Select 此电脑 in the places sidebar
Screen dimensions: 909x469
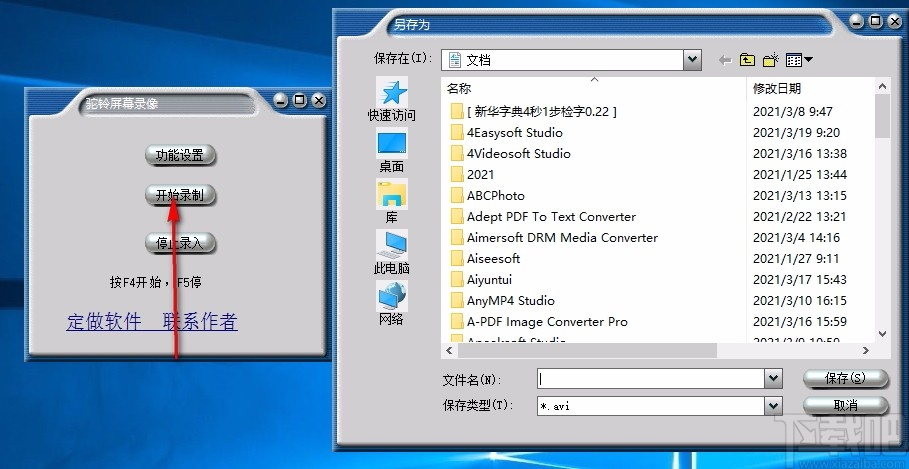pos(391,253)
